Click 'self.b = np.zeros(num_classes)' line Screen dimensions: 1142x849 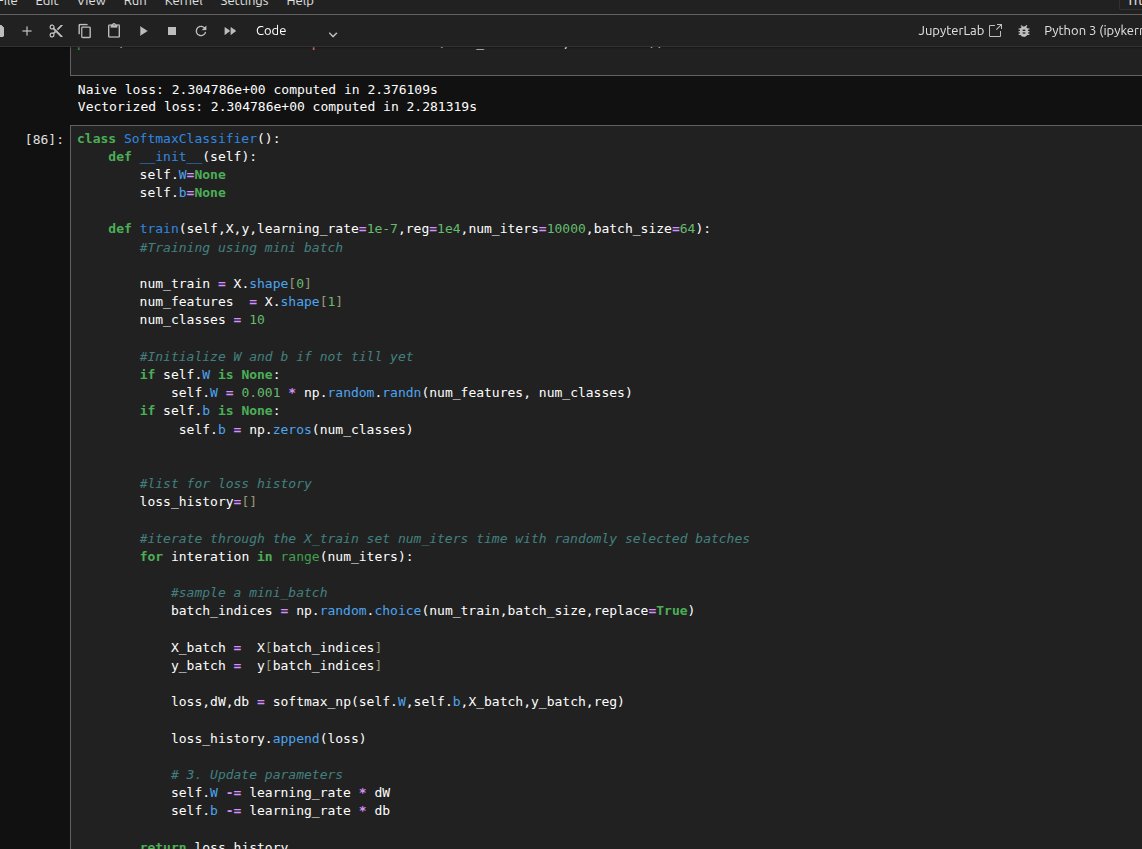tap(296, 430)
